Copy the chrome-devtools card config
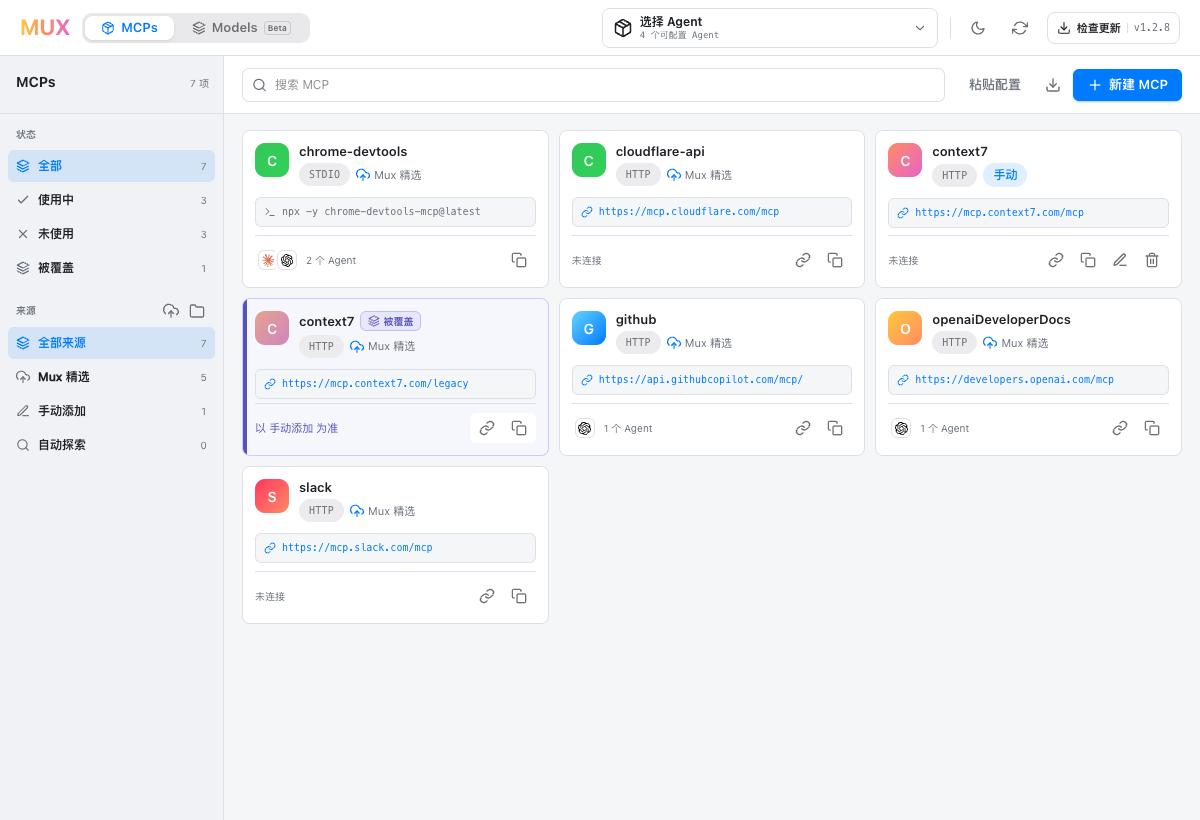Image resolution: width=1200 pixels, height=820 pixels. [x=519, y=260]
